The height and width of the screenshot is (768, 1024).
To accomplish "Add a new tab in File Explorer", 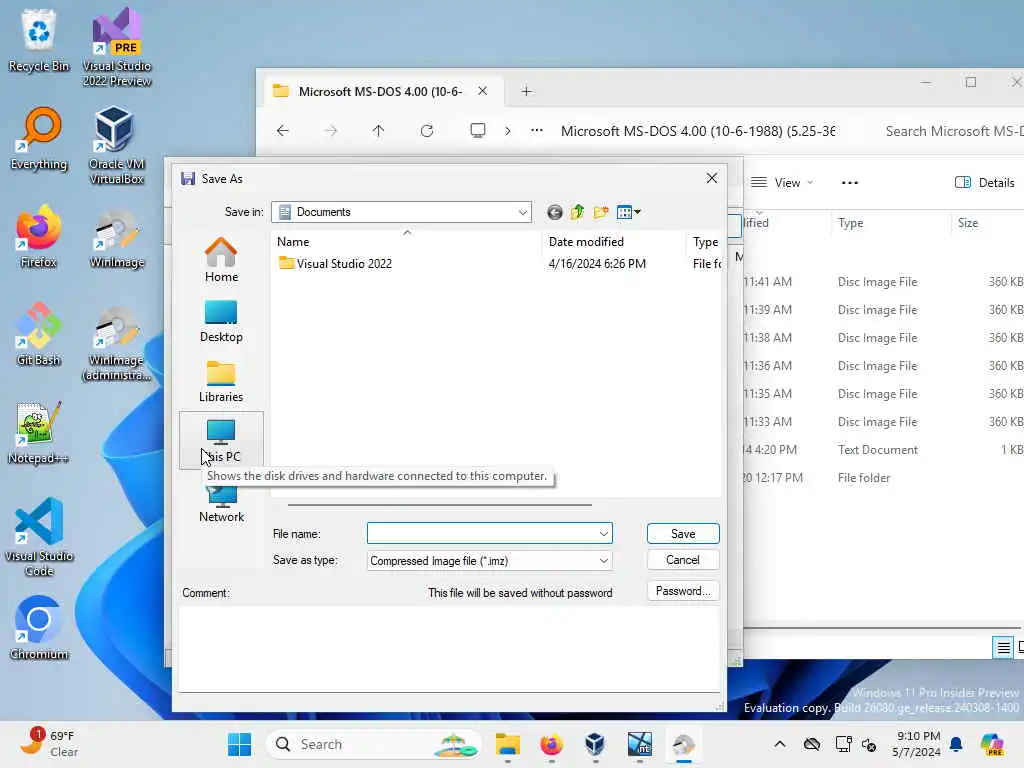I will 526,91.
